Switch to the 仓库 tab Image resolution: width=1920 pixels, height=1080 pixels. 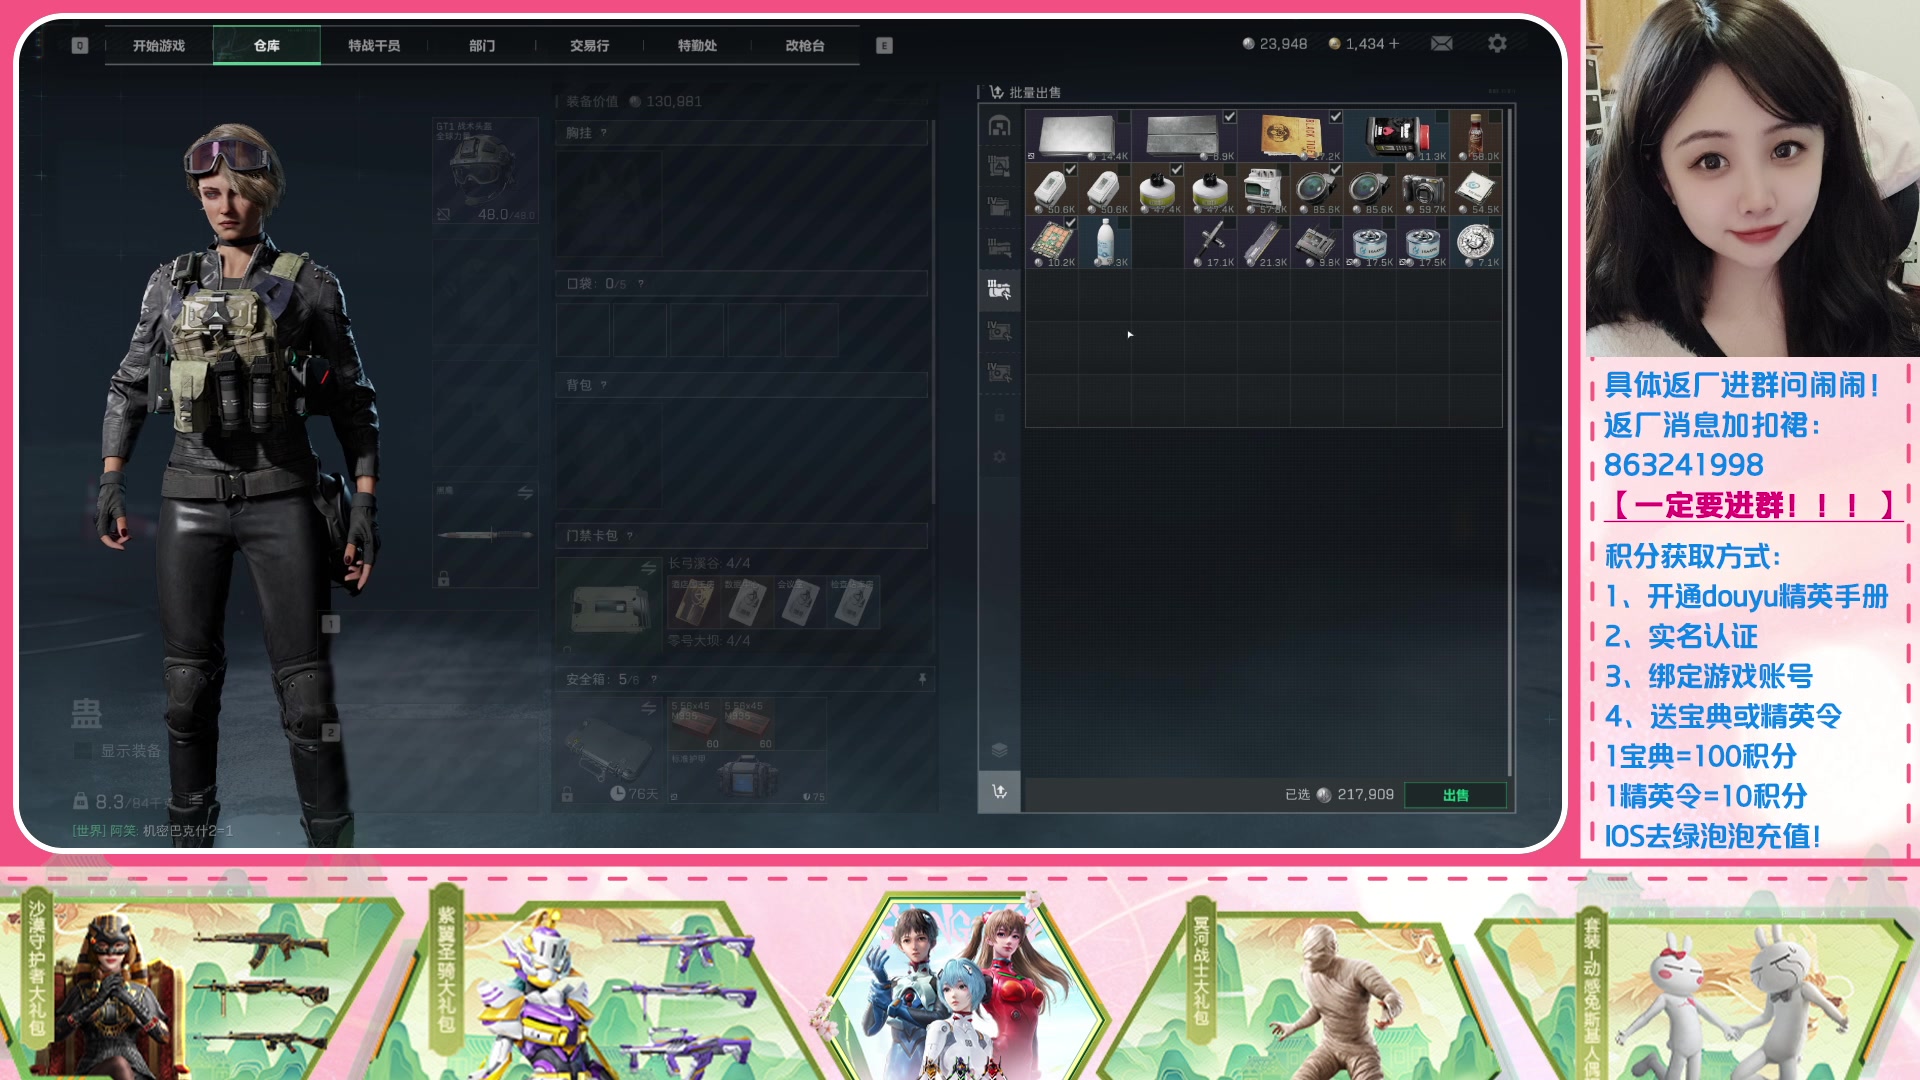[267, 45]
